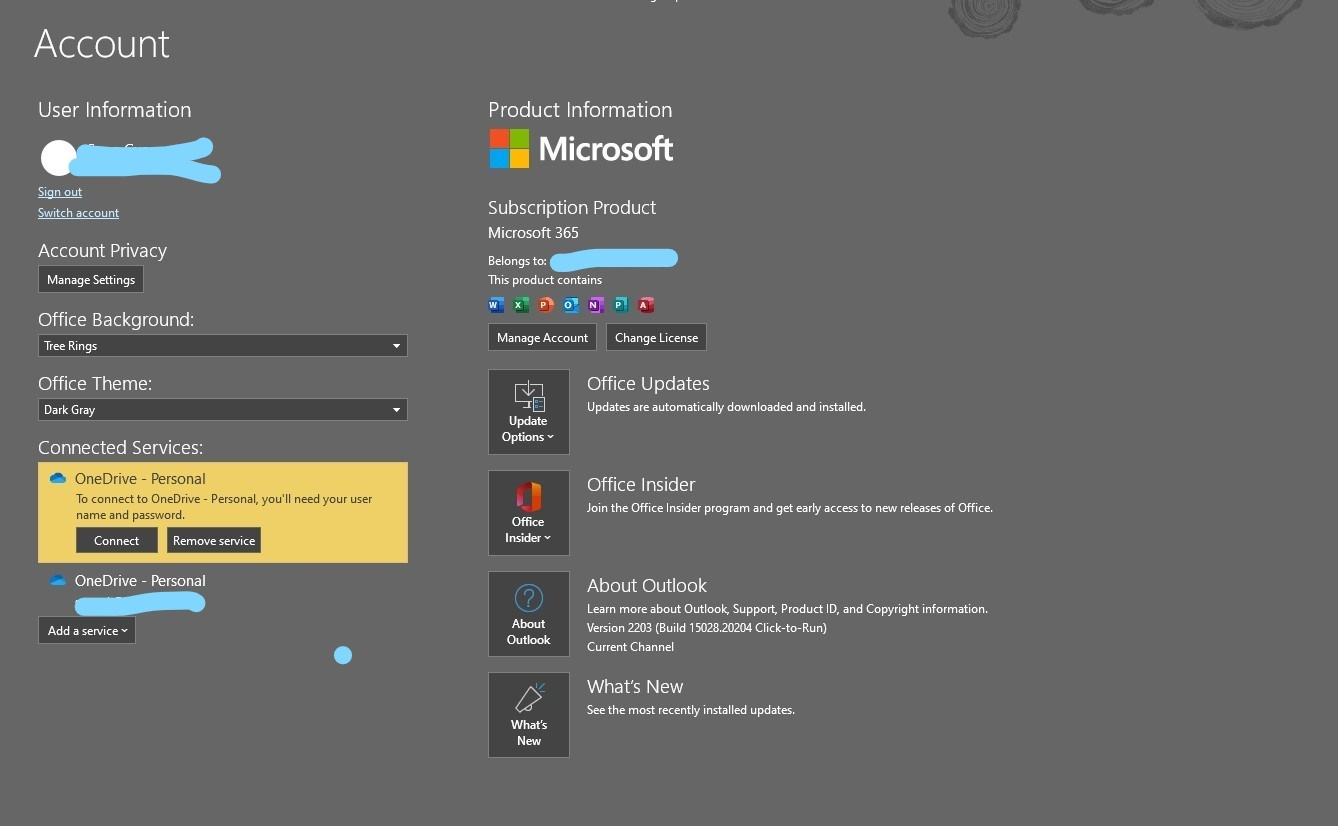Screen dimensions: 1338x826
Task: Click the Remove service button
Action: [214, 541]
